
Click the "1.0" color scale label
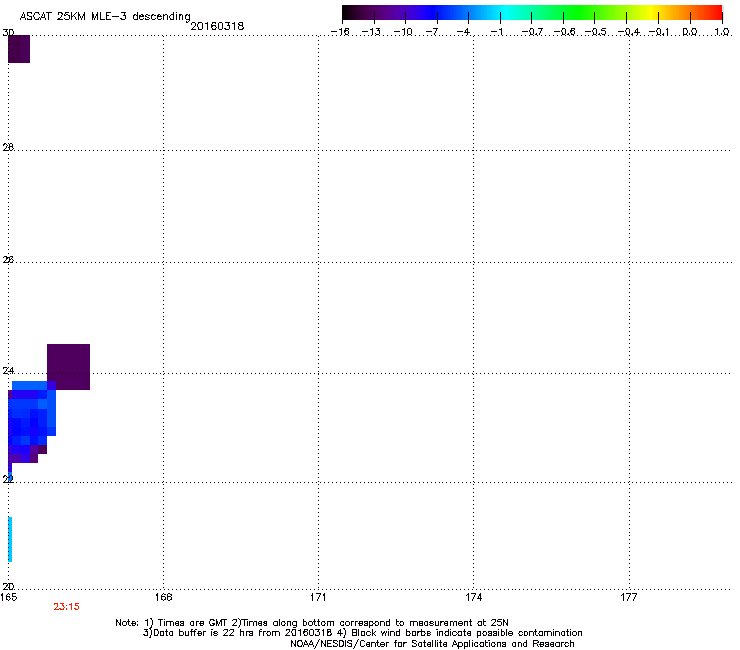[722, 32]
